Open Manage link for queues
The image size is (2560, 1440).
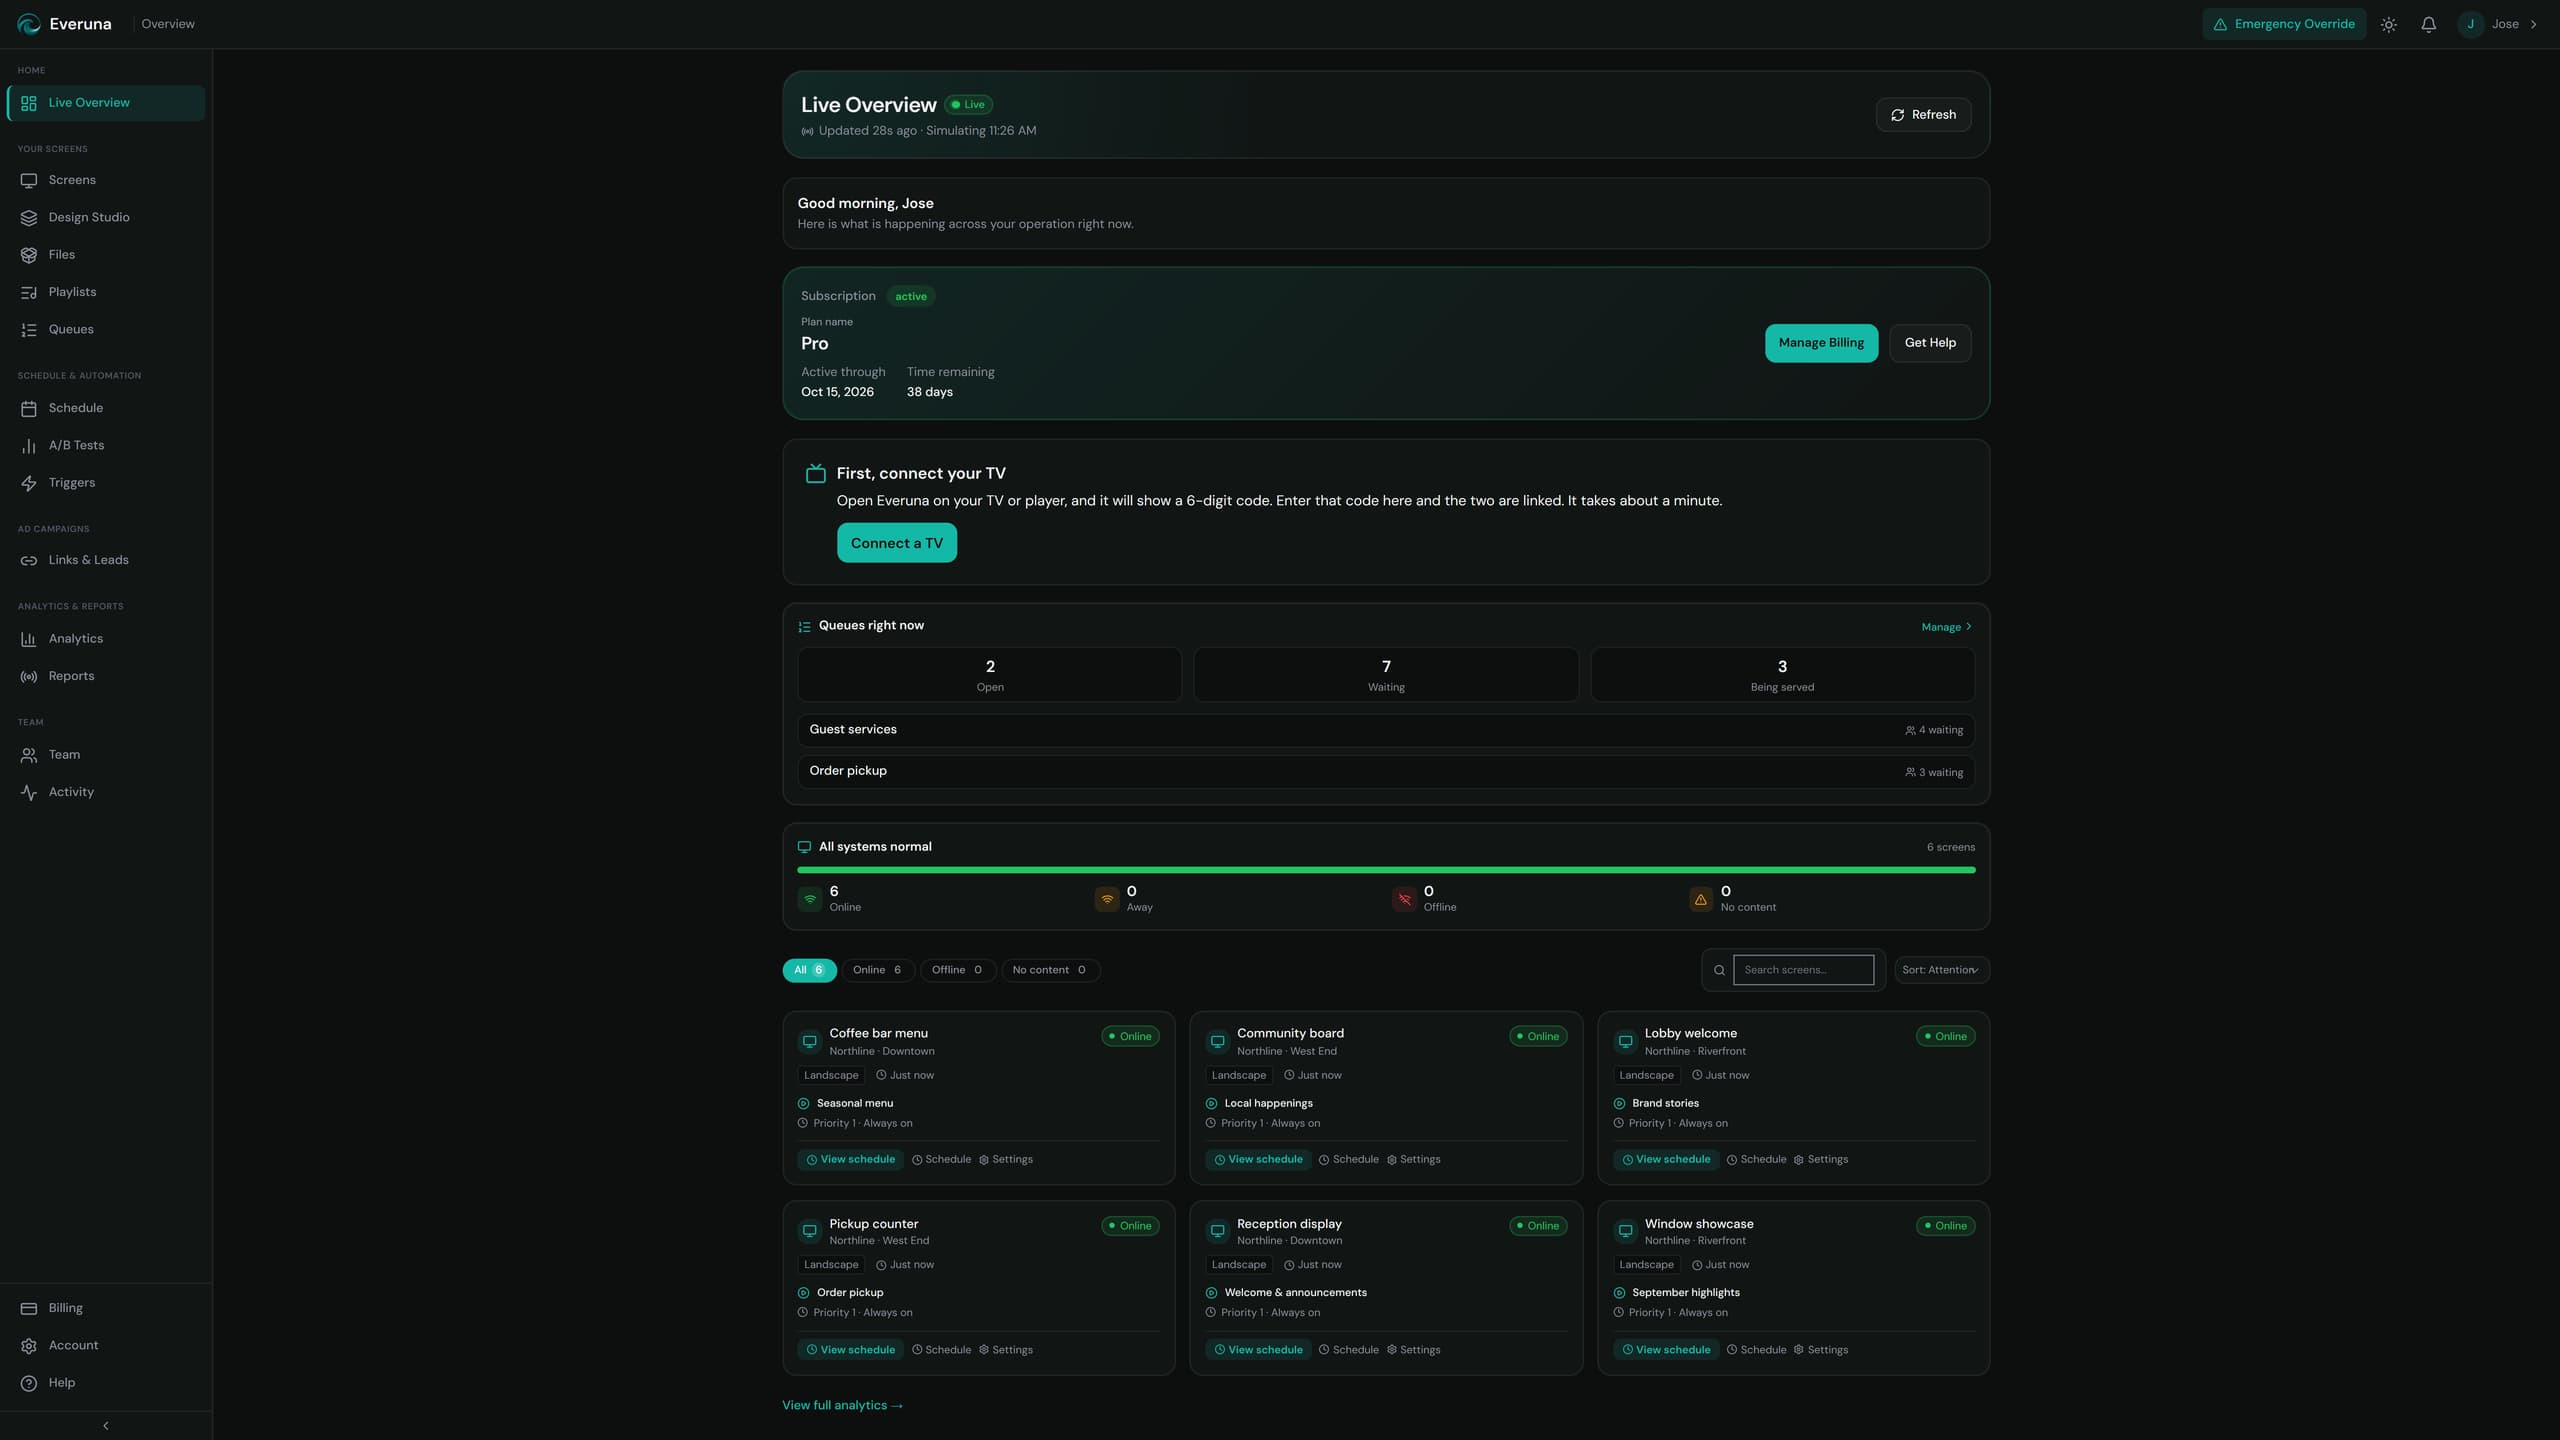pyautogui.click(x=1946, y=627)
